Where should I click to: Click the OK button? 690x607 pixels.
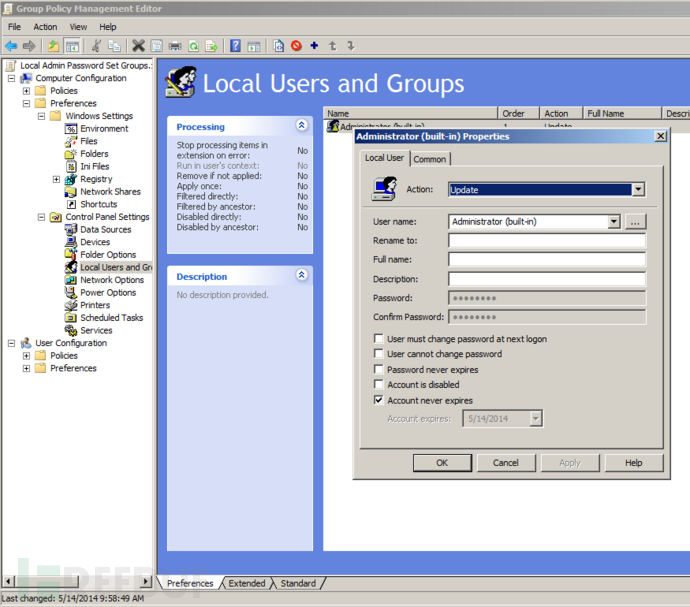(442, 463)
